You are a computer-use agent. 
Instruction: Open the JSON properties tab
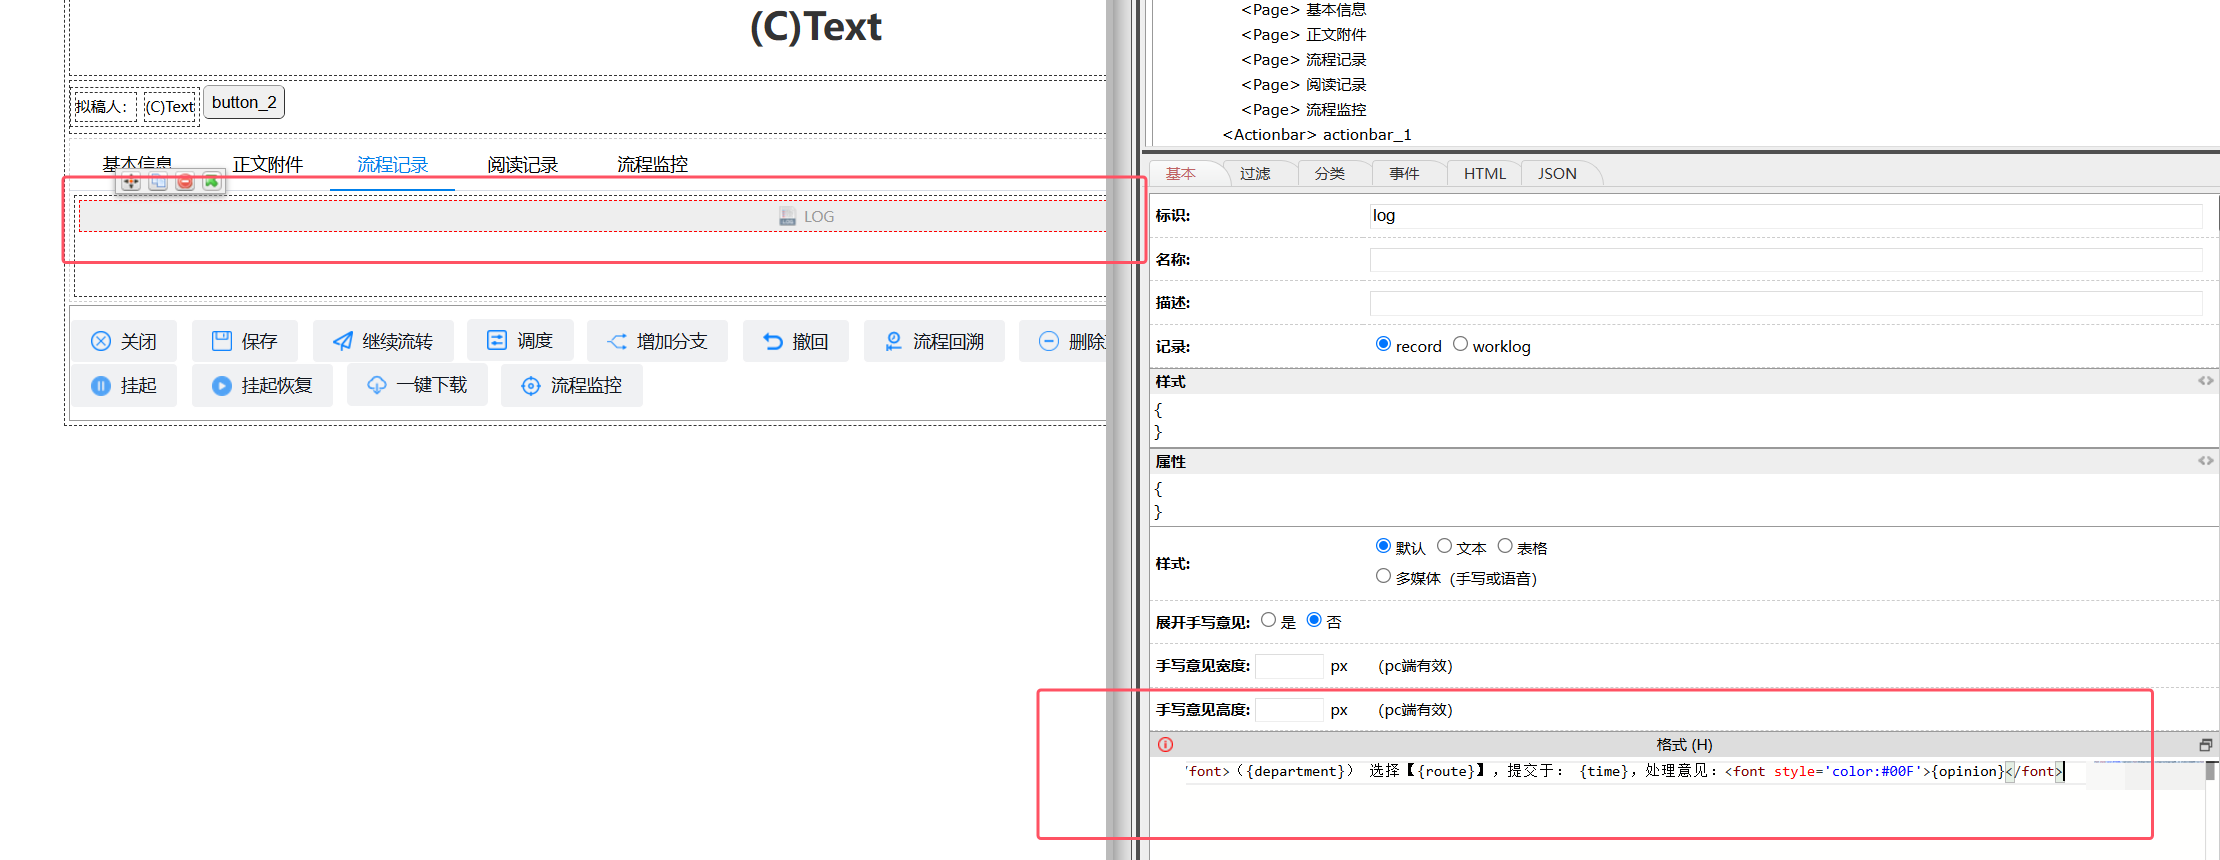pyautogui.click(x=1558, y=174)
